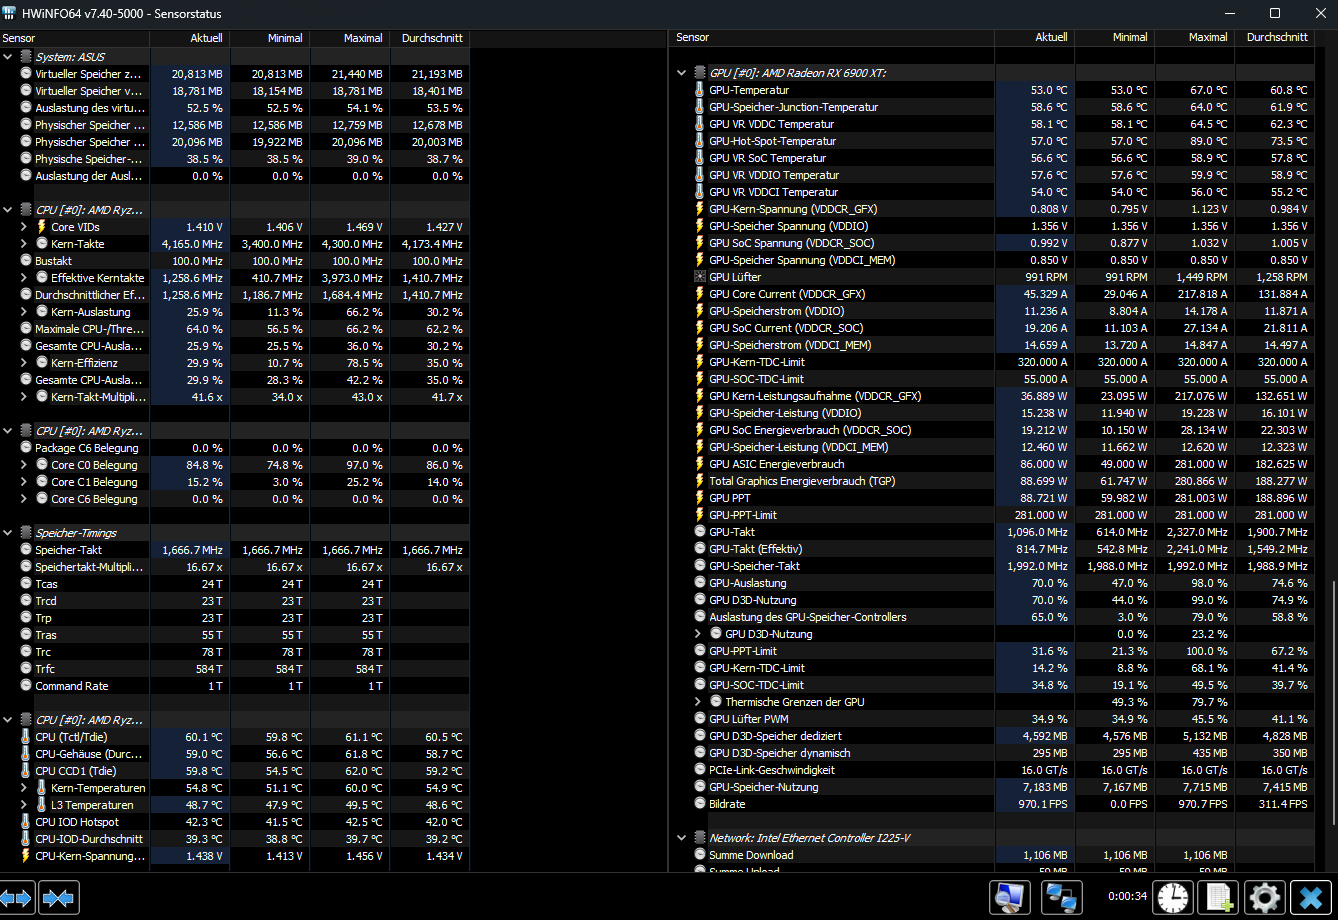Screen dimensions: 1338x920
Task: Expand the Core VIDs row
Action: [24, 227]
